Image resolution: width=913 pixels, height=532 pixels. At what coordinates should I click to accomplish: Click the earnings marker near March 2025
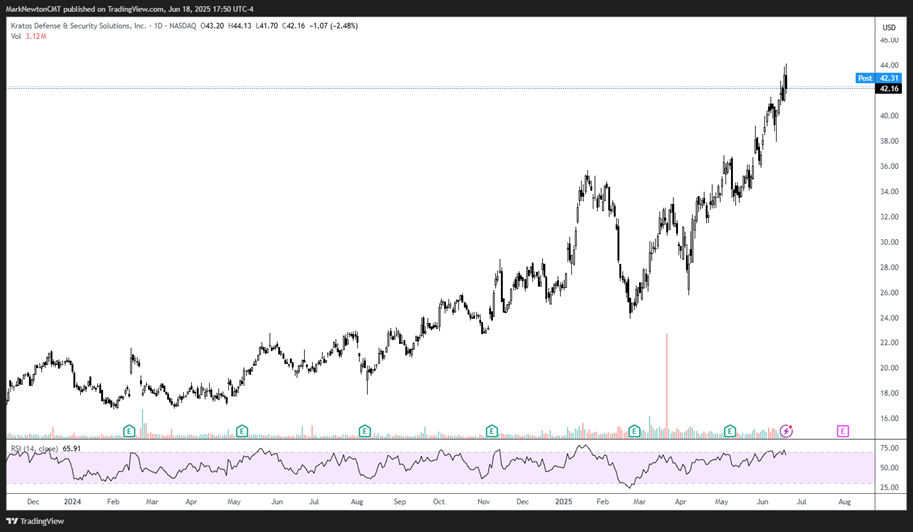point(633,431)
